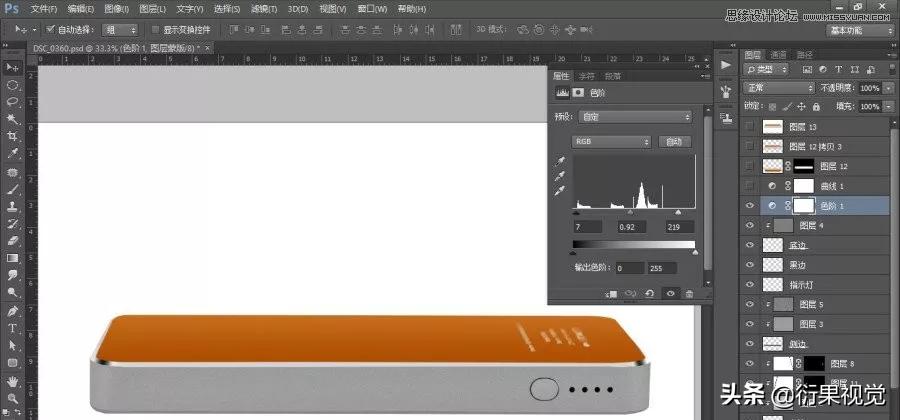Select the Crop tool
The image size is (900, 420).
(x=13, y=136)
